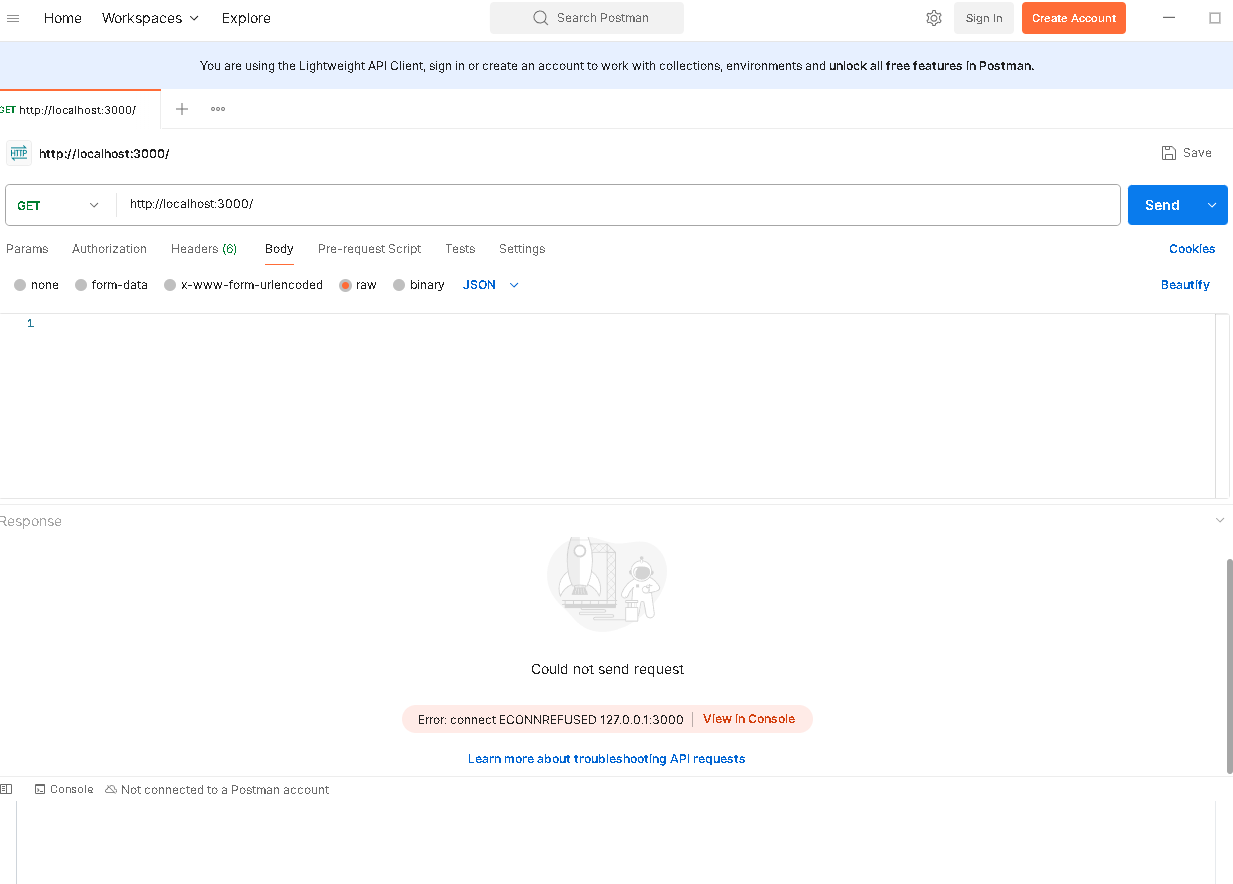Add a new request tab with plus icon

click(182, 109)
